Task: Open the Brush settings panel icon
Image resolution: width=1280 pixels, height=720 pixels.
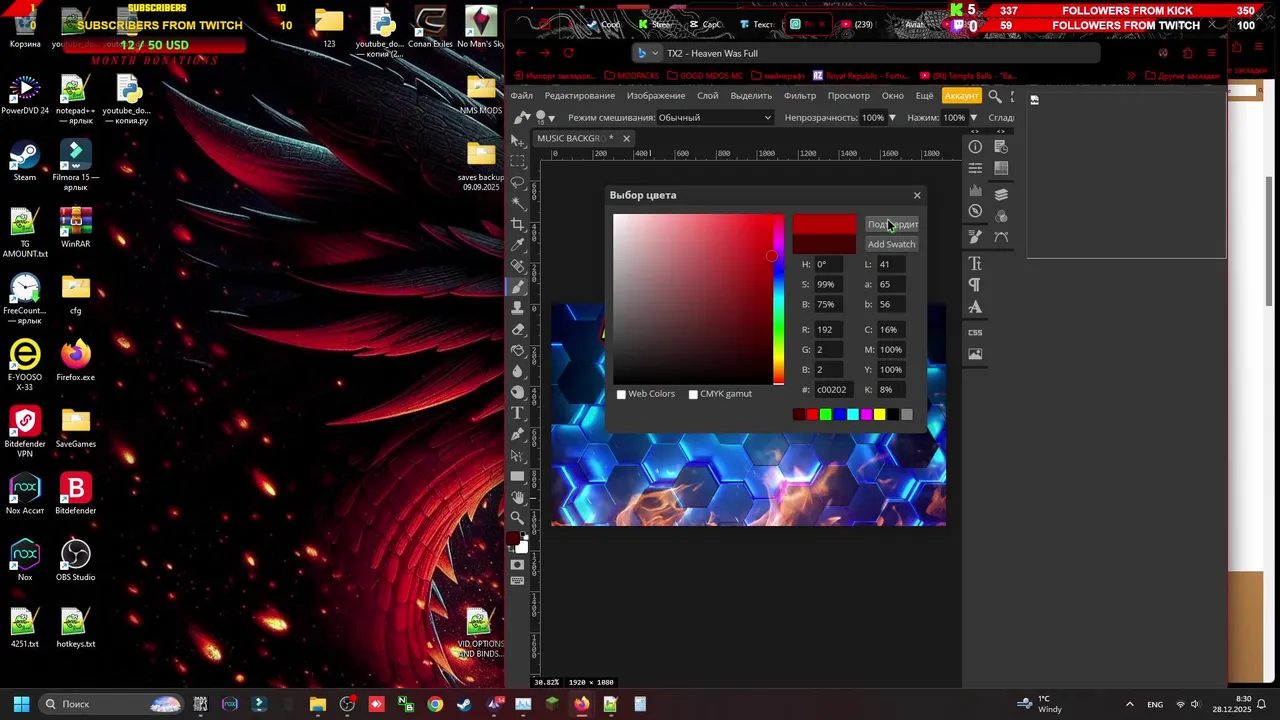Action: 975,237
